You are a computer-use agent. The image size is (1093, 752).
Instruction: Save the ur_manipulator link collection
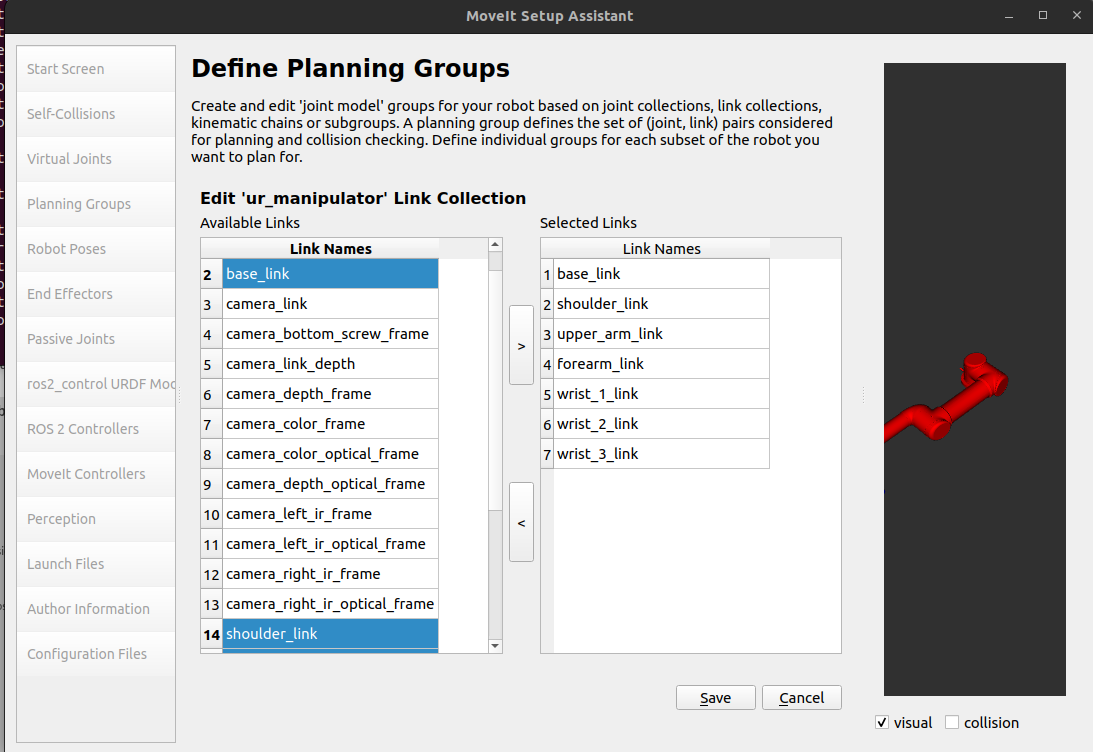715,698
